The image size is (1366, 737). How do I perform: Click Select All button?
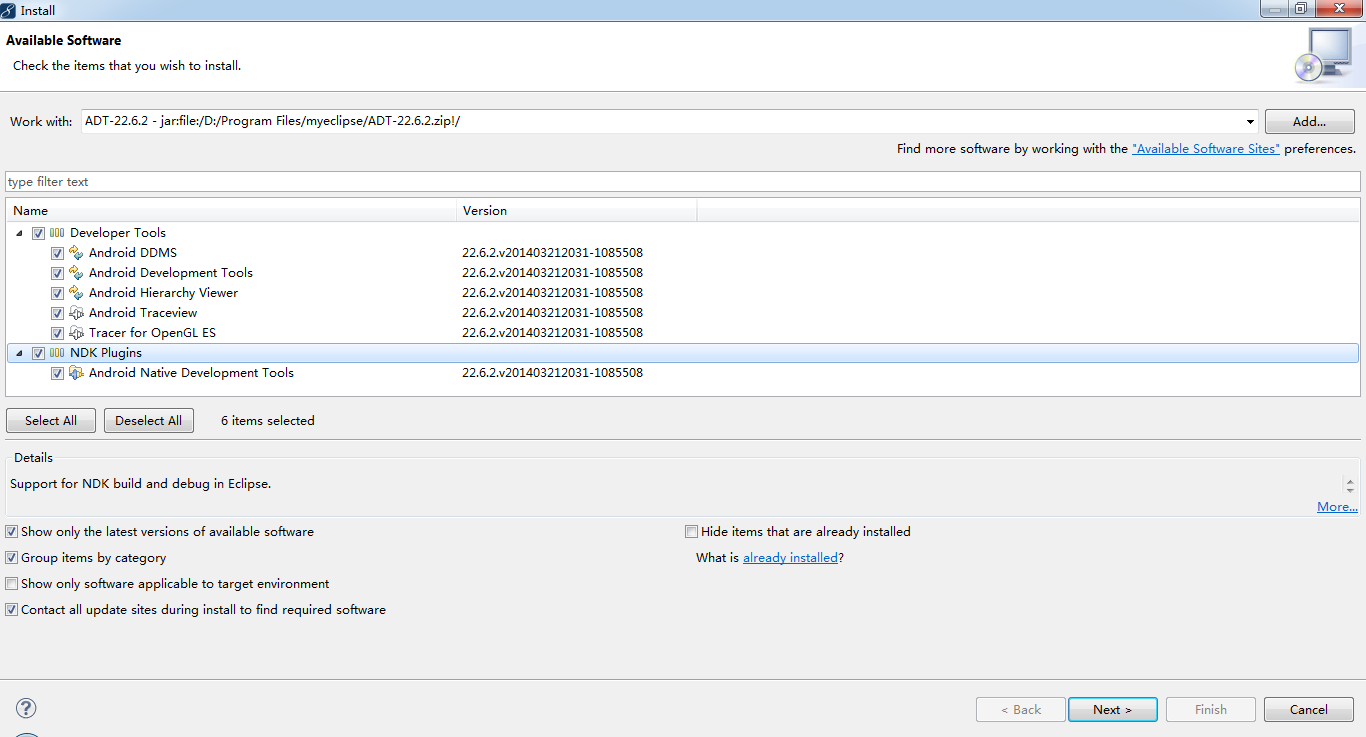(x=51, y=421)
